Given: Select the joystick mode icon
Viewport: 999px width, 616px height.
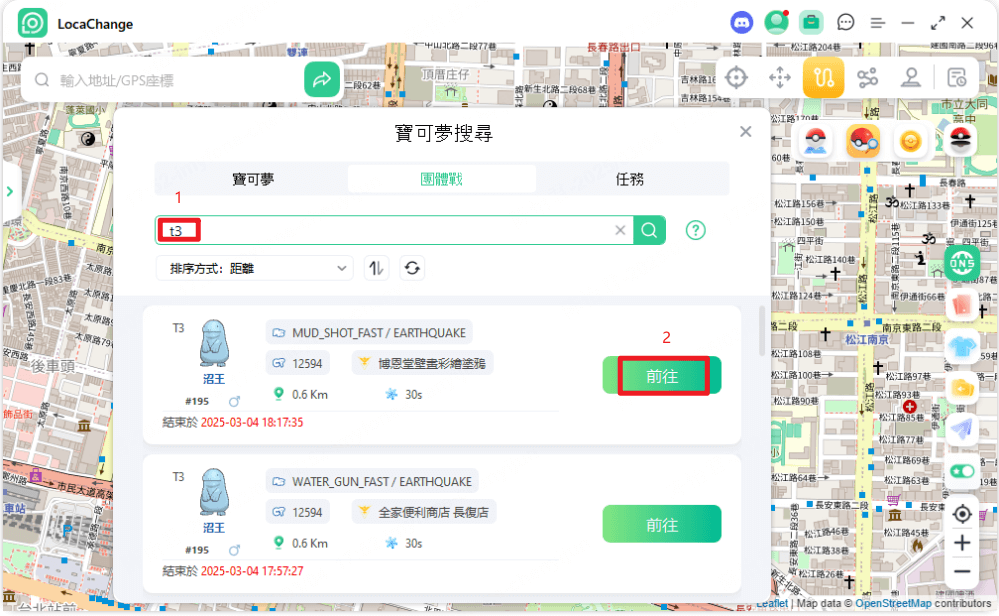Looking at the screenshot, I should (x=911, y=78).
